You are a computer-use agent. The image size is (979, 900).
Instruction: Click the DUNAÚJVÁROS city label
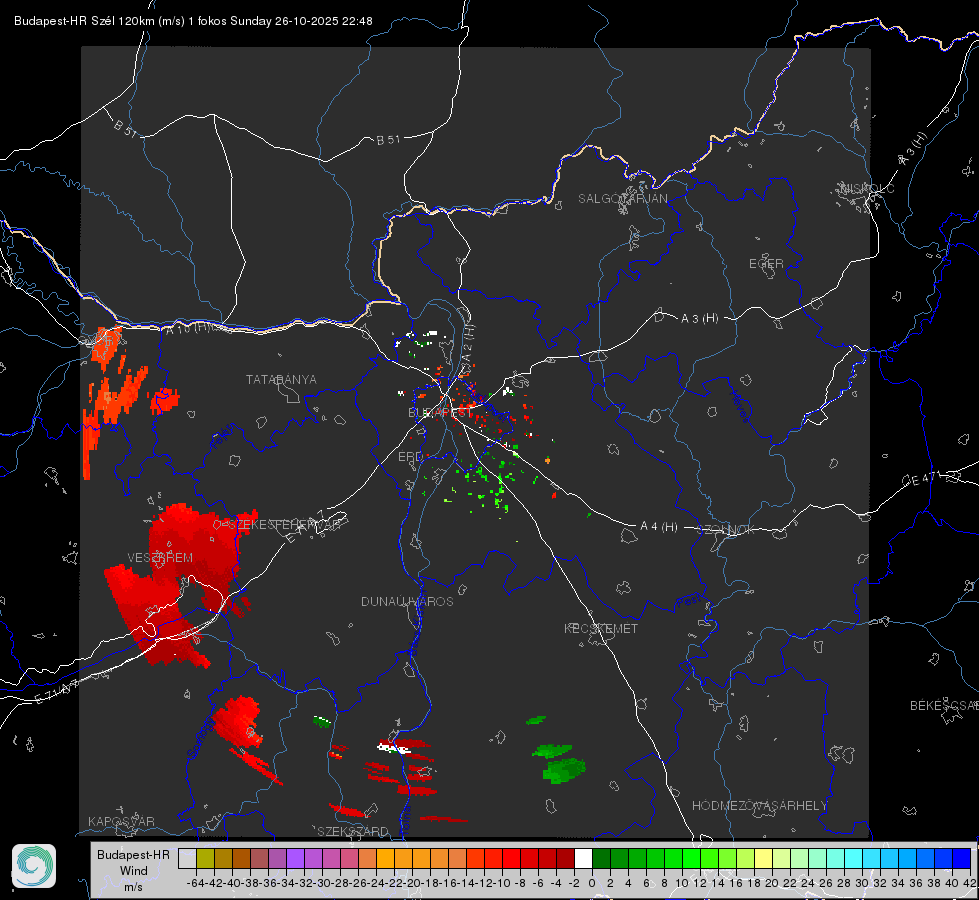(407, 601)
